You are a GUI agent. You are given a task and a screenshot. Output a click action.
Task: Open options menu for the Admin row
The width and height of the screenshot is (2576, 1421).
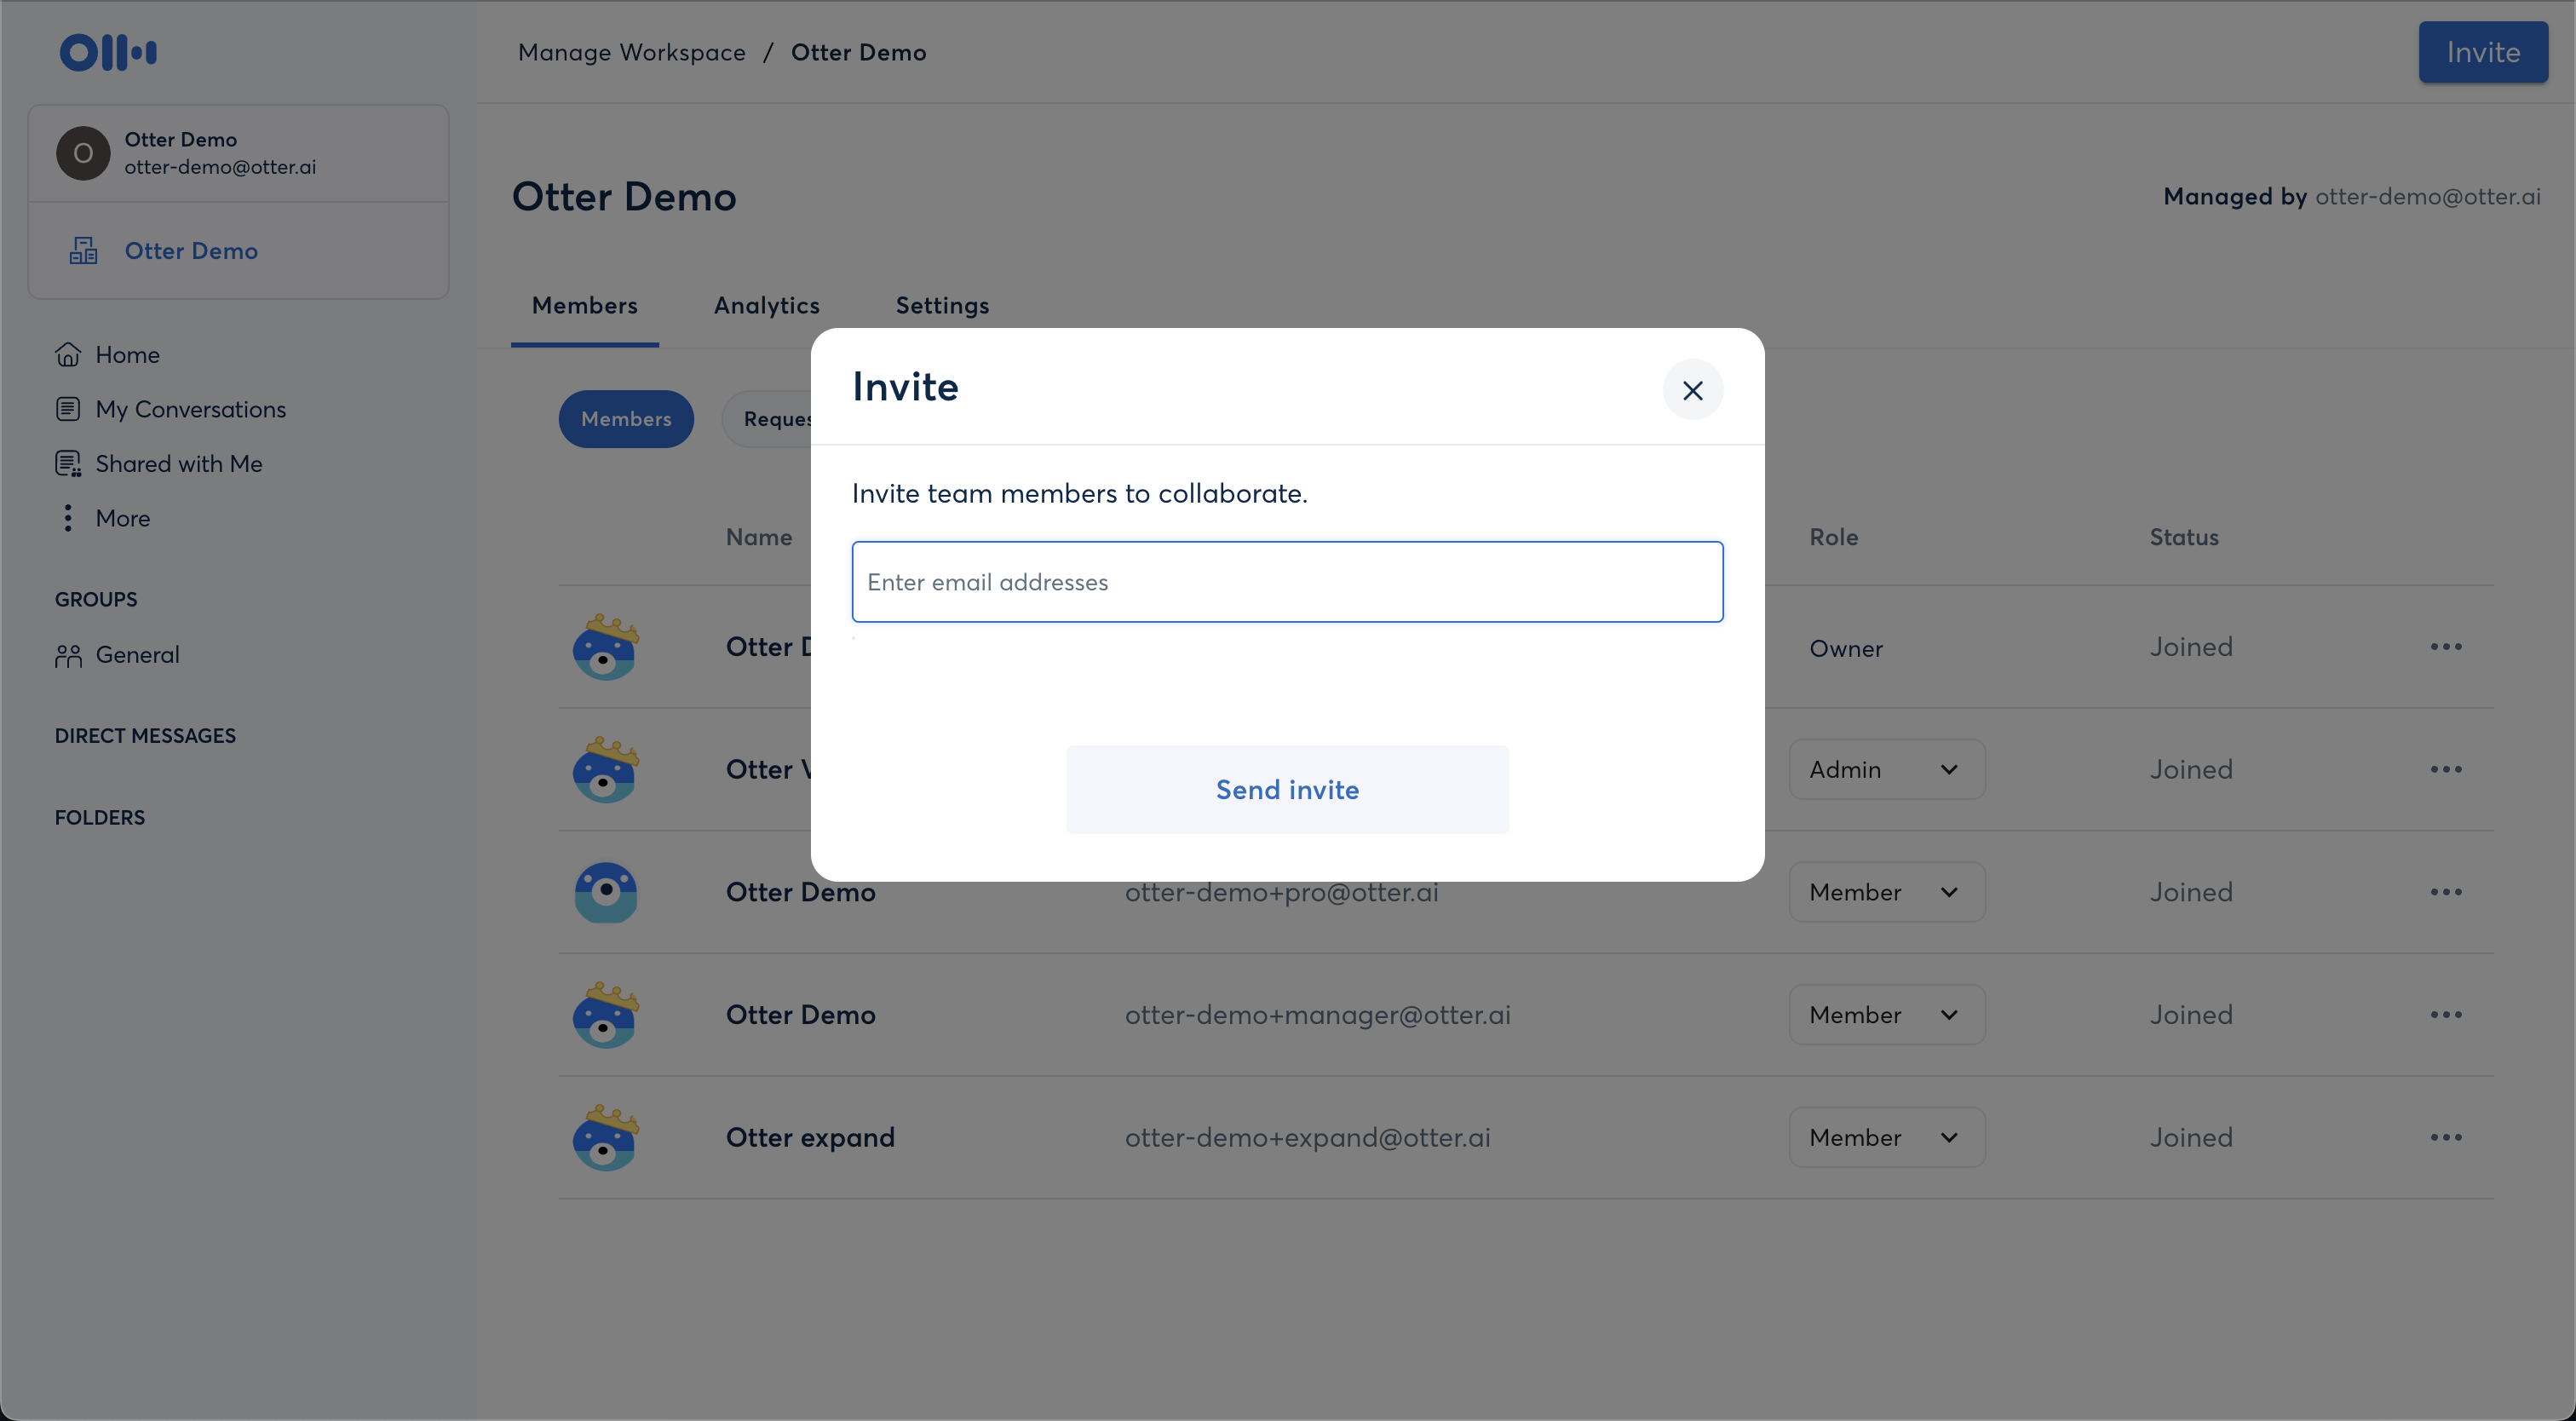[2446, 770]
